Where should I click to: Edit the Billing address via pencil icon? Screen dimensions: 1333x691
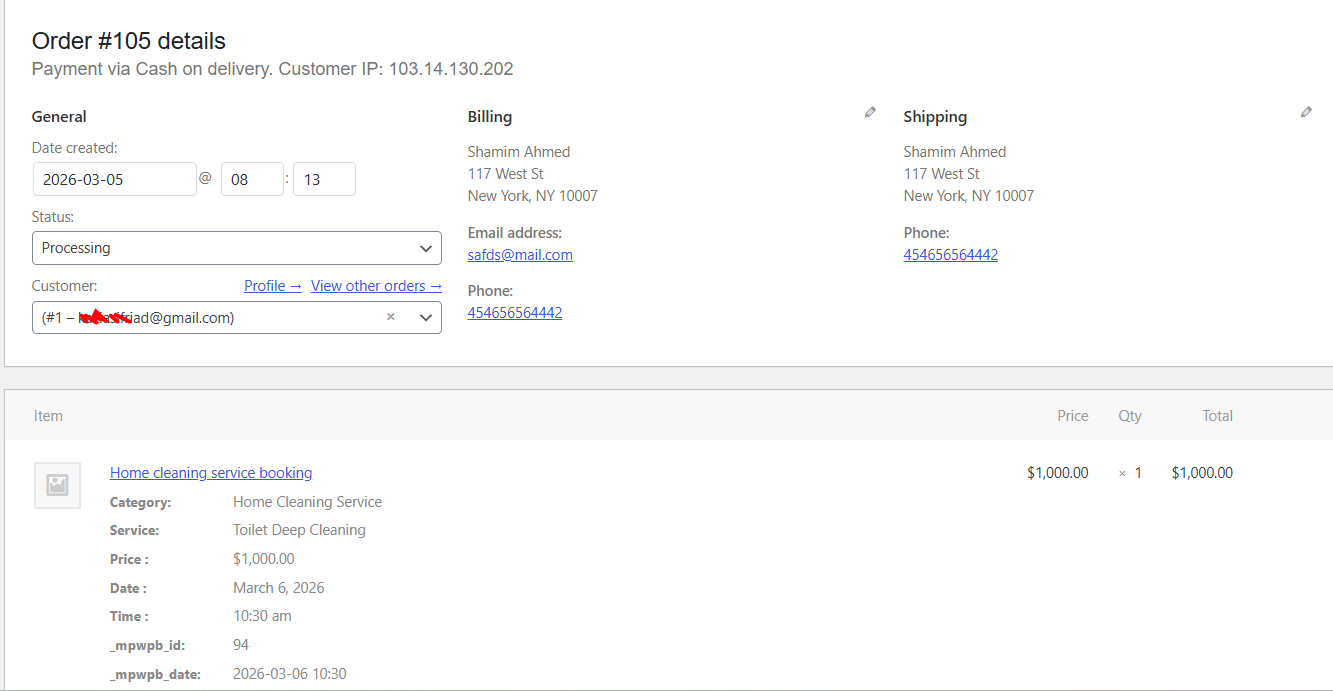click(870, 113)
